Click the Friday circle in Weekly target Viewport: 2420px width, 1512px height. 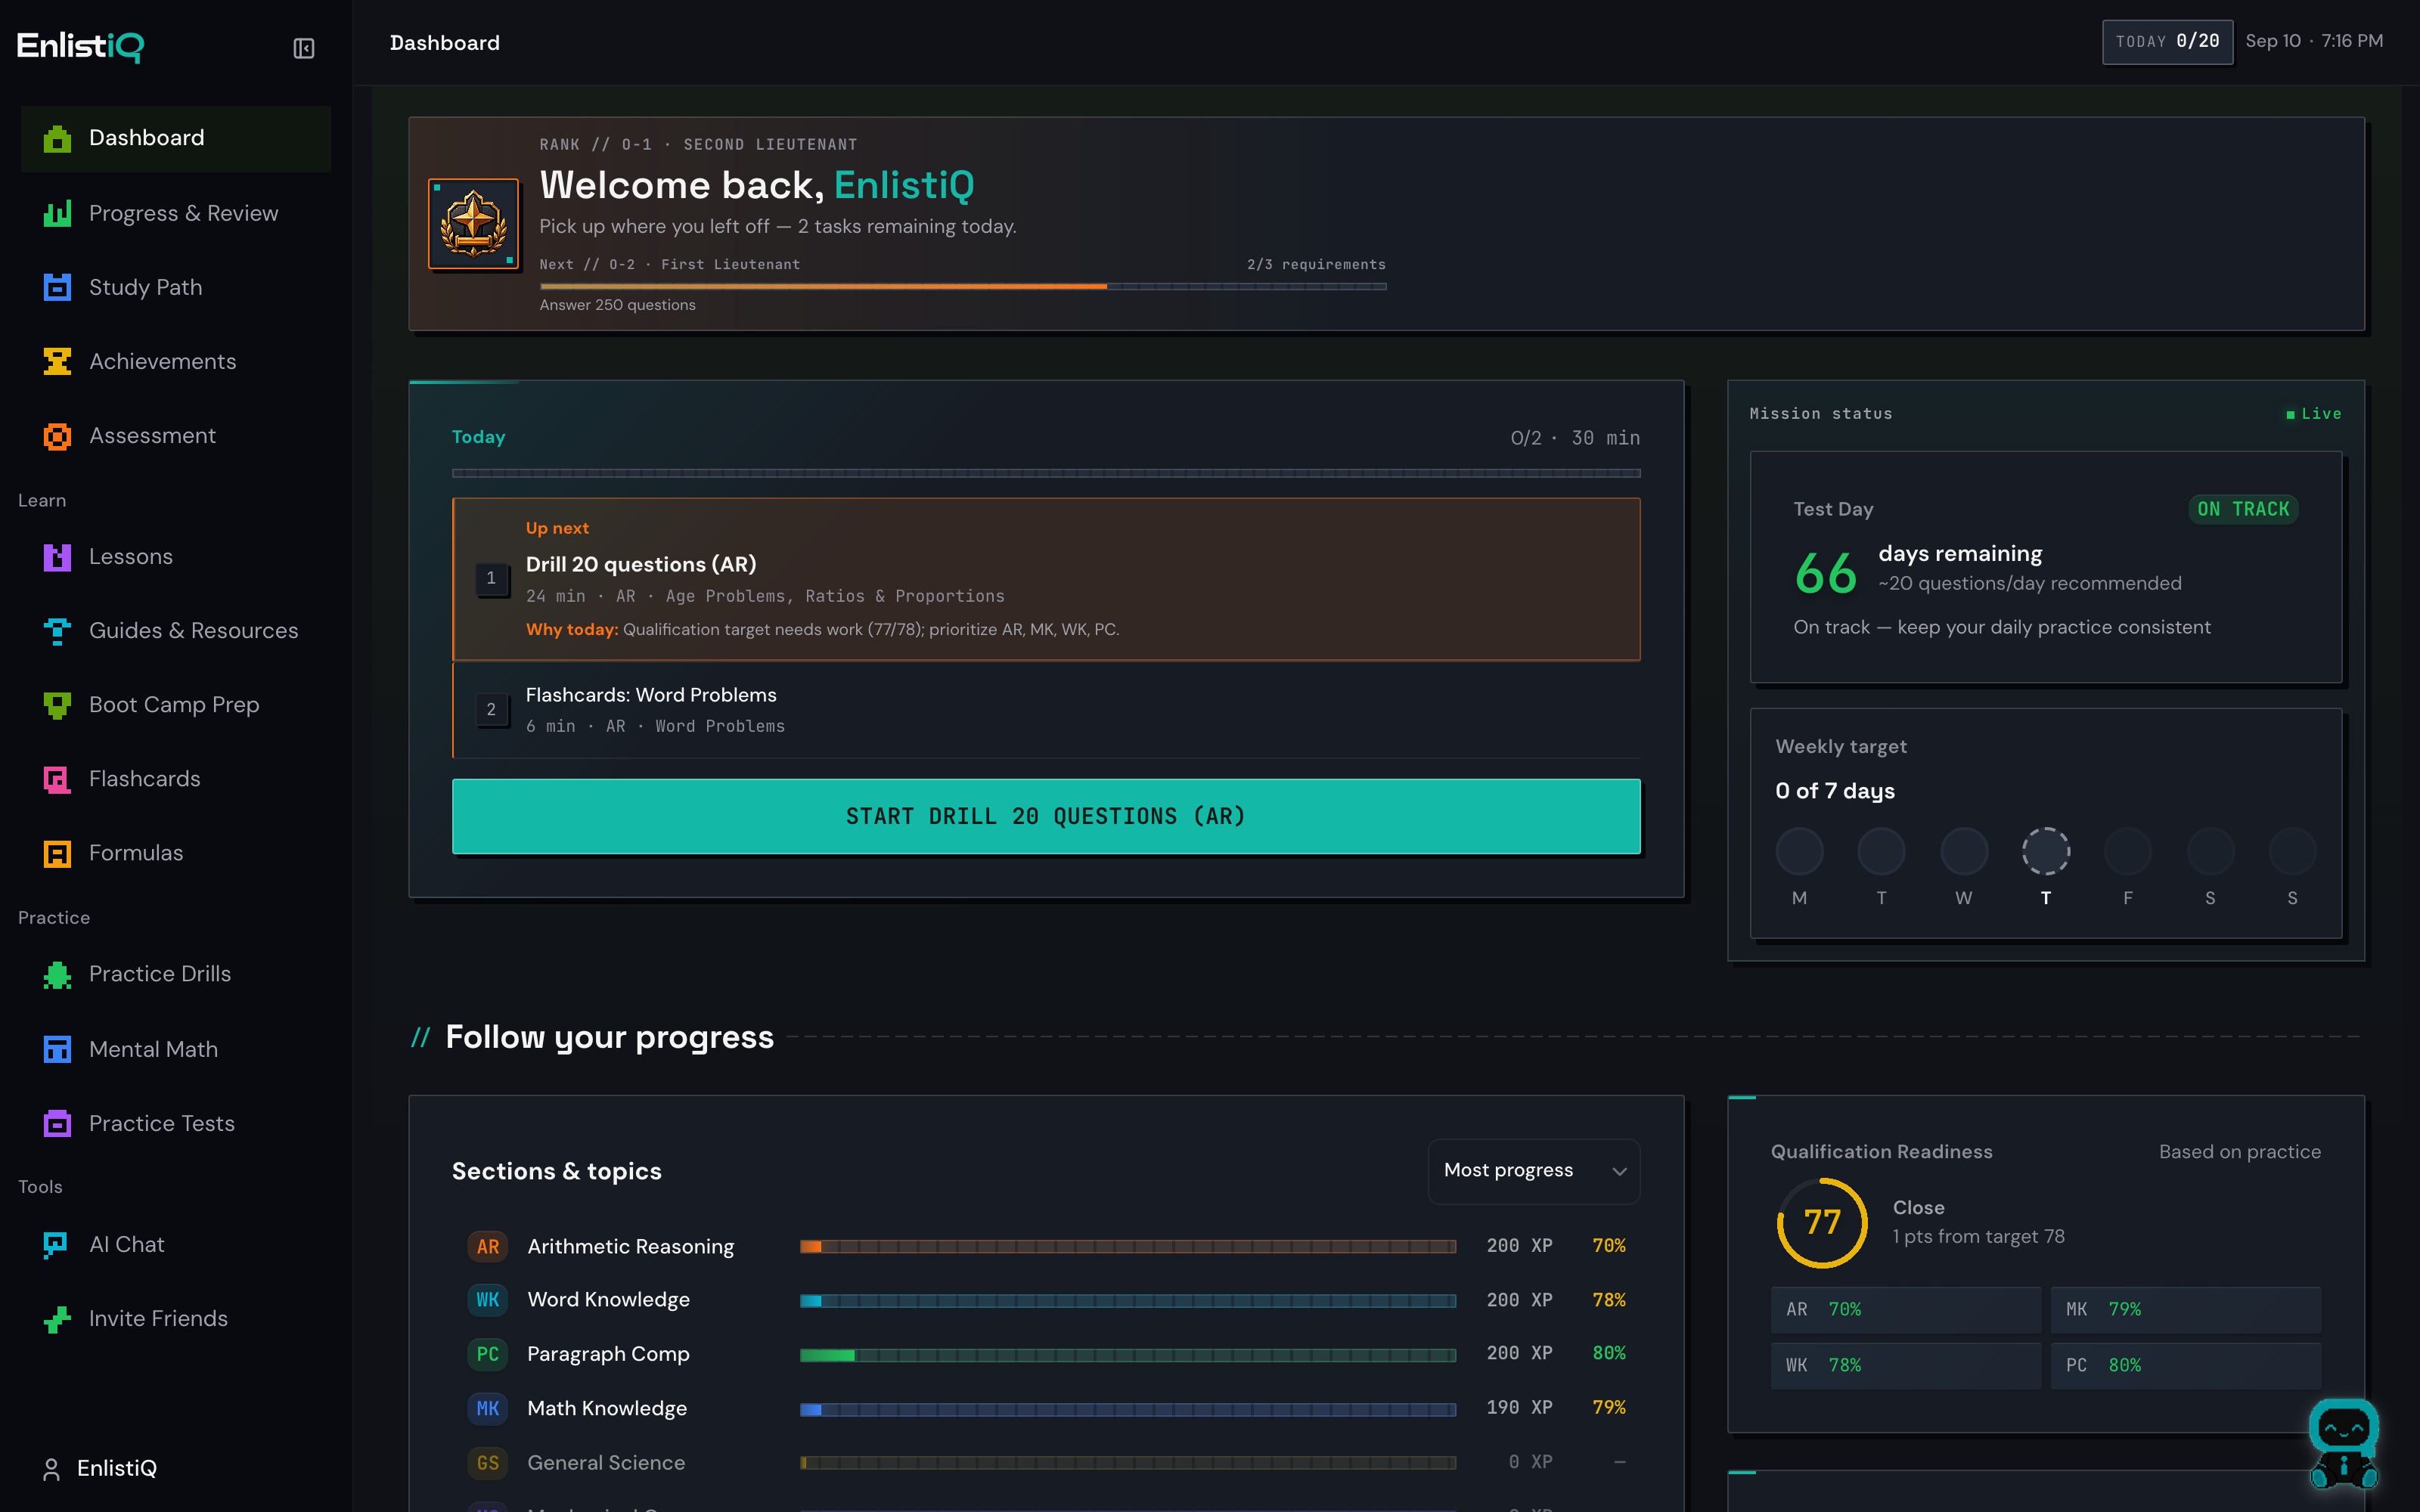pos(2128,852)
